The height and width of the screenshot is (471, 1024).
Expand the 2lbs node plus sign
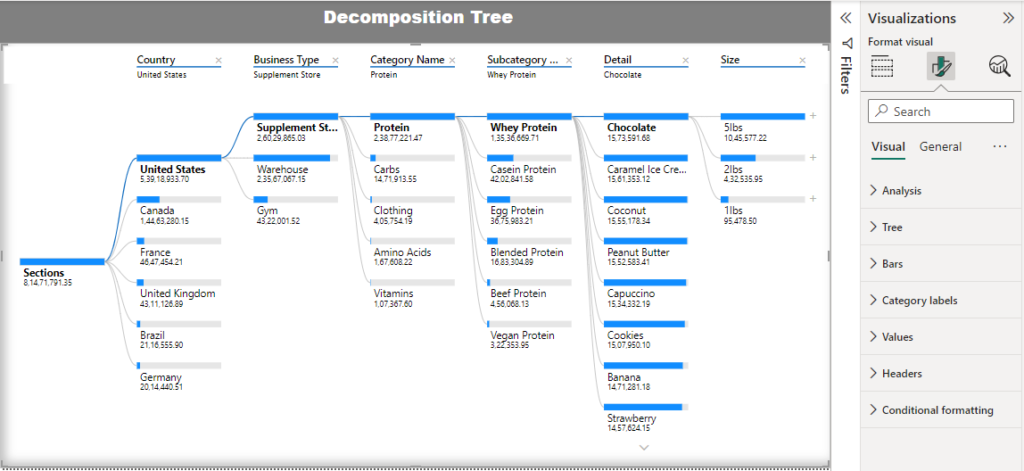pos(813,158)
